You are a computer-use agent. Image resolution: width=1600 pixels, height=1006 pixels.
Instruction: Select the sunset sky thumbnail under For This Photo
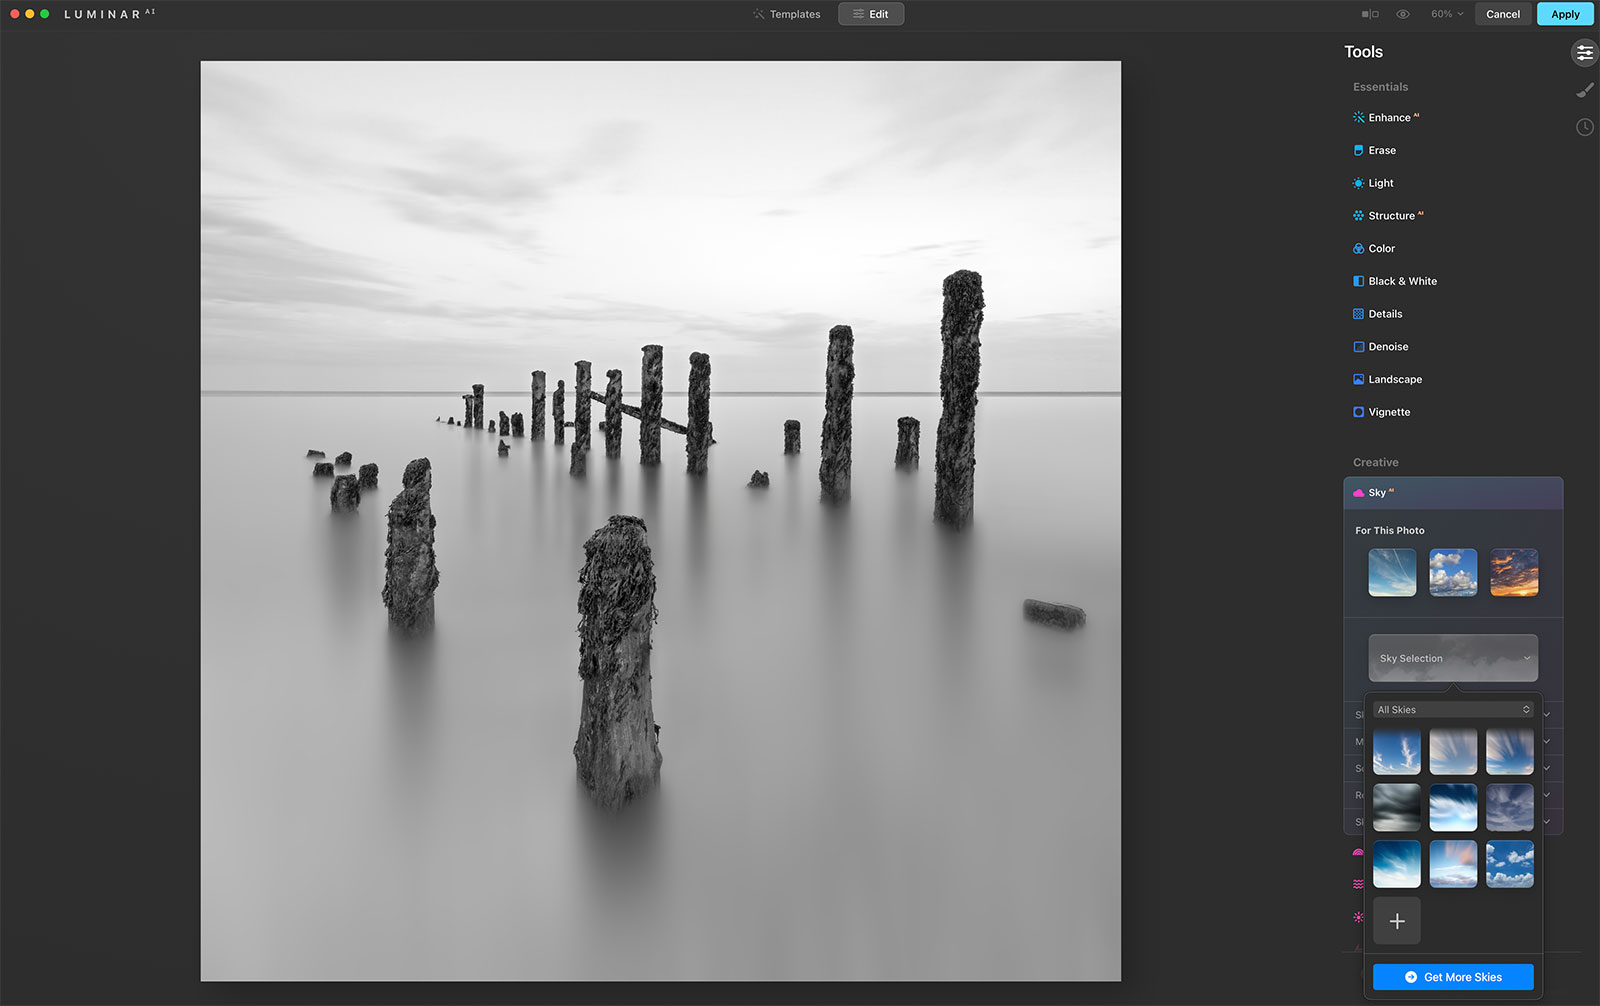(1514, 572)
